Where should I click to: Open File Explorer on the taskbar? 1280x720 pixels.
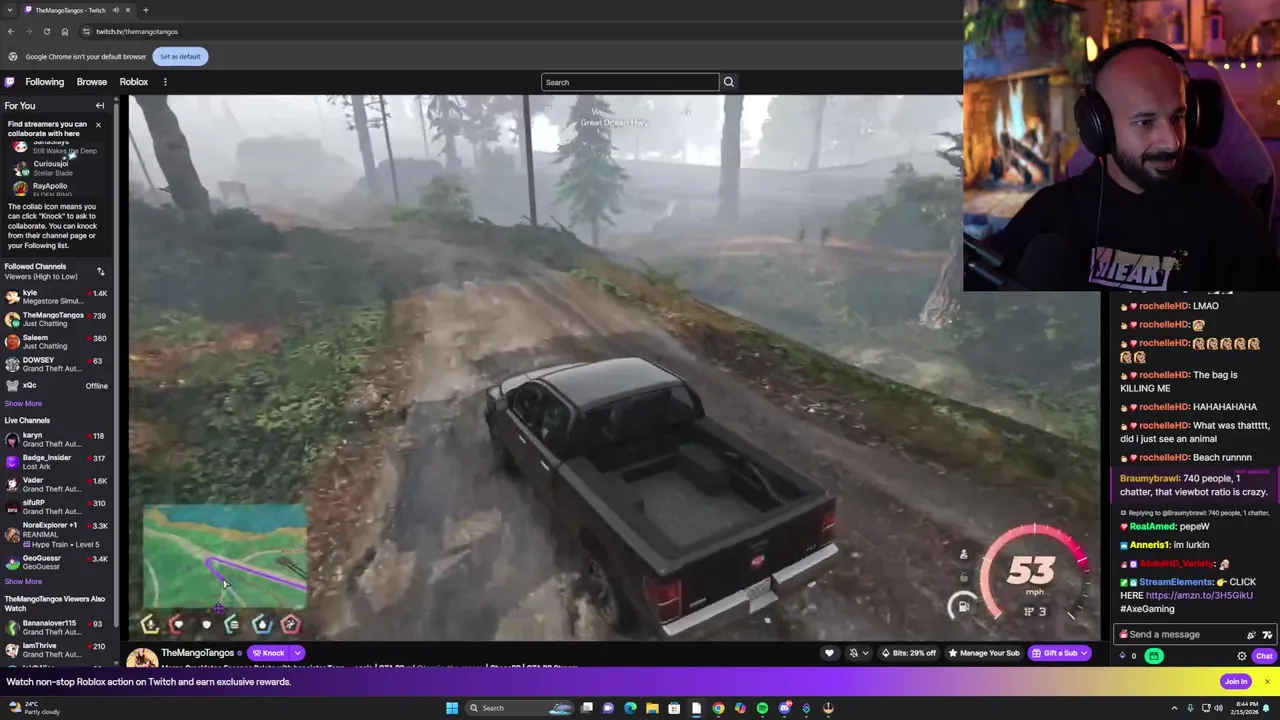(x=652, y=708)
